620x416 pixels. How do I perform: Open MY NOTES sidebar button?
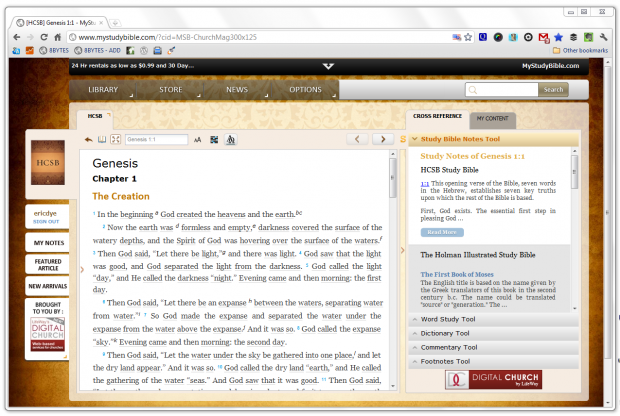49,243
